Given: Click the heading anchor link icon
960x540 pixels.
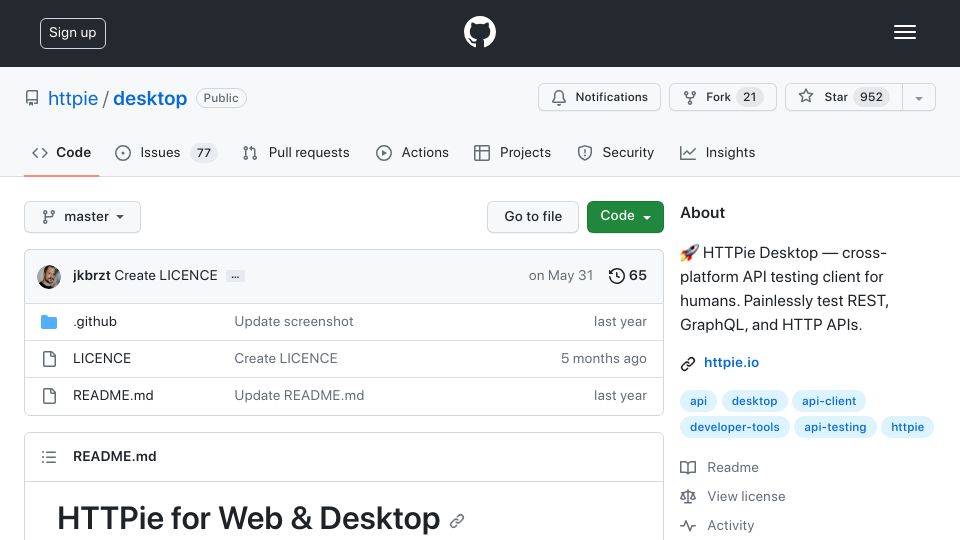Looking at the screenshot, I should click(x=457, y=521).
